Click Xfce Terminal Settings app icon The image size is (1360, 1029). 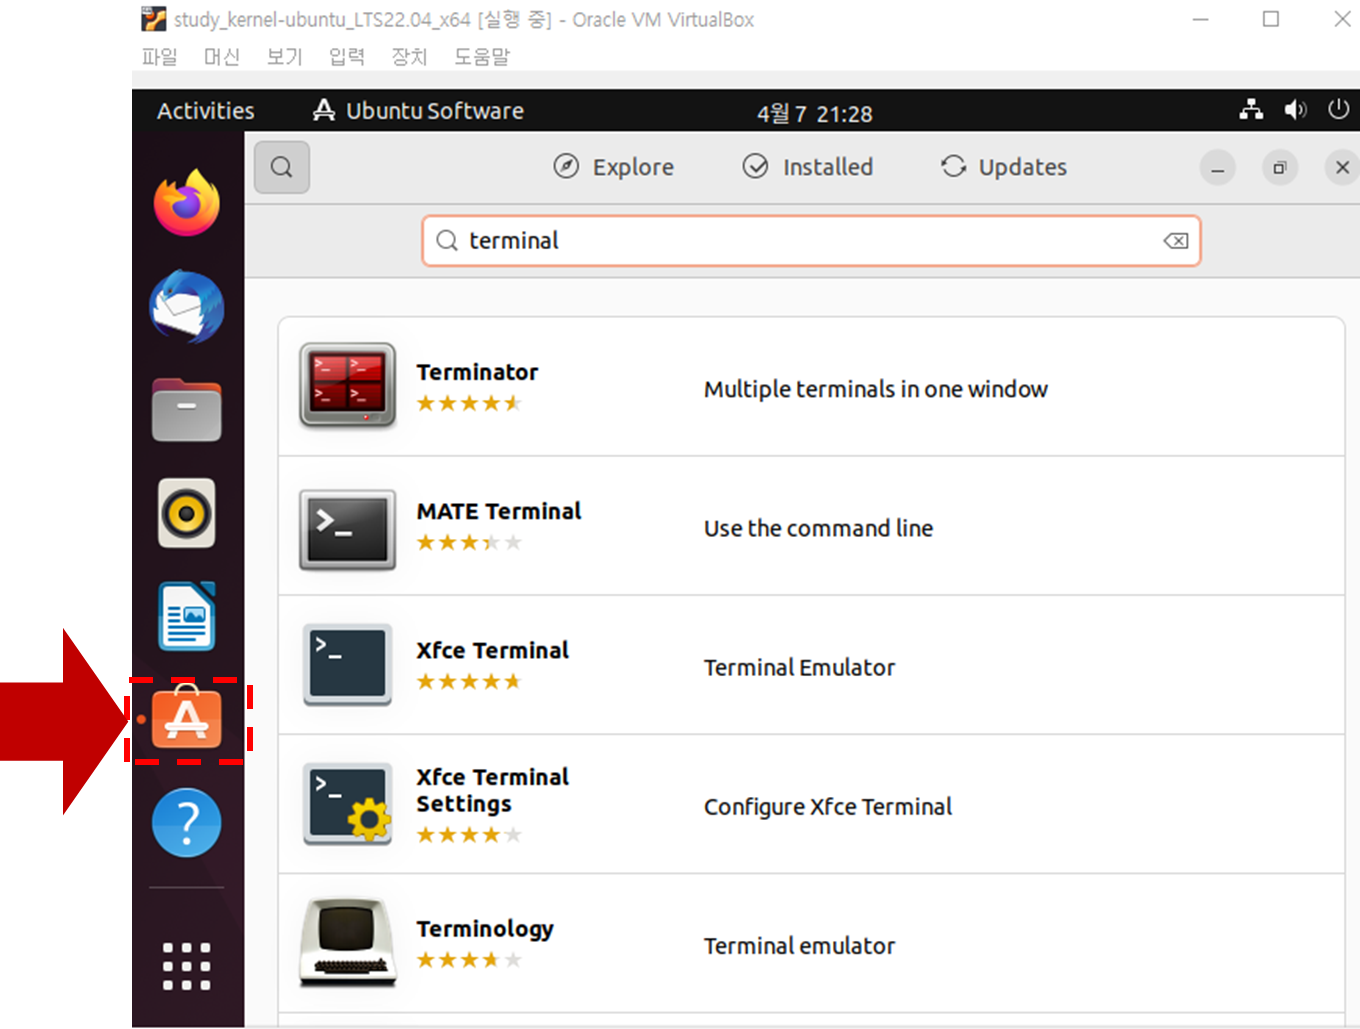[x=348, y=804]
